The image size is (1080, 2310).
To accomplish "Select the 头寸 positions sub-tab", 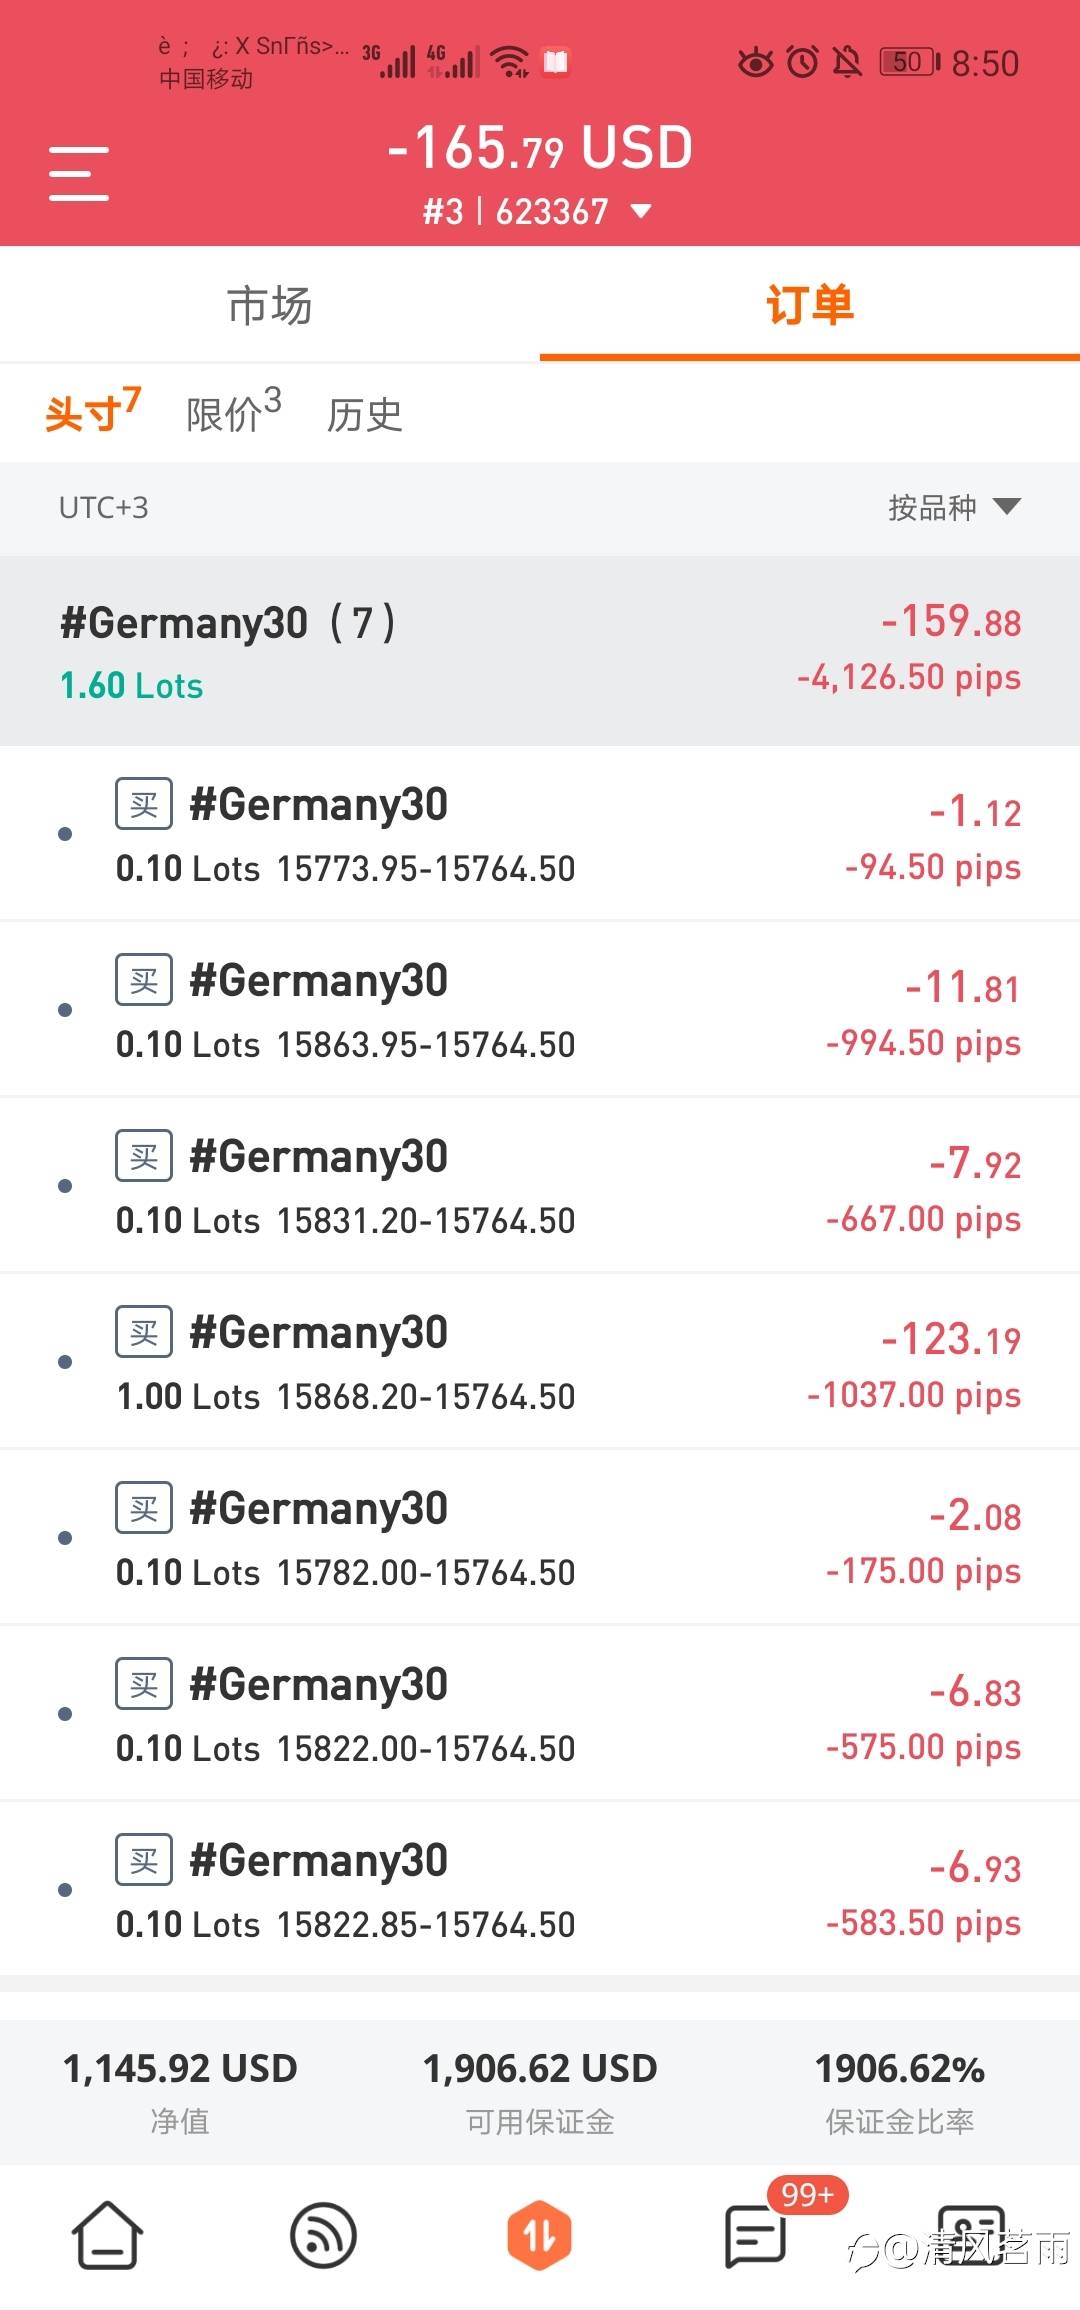I will tap(92, 413).
